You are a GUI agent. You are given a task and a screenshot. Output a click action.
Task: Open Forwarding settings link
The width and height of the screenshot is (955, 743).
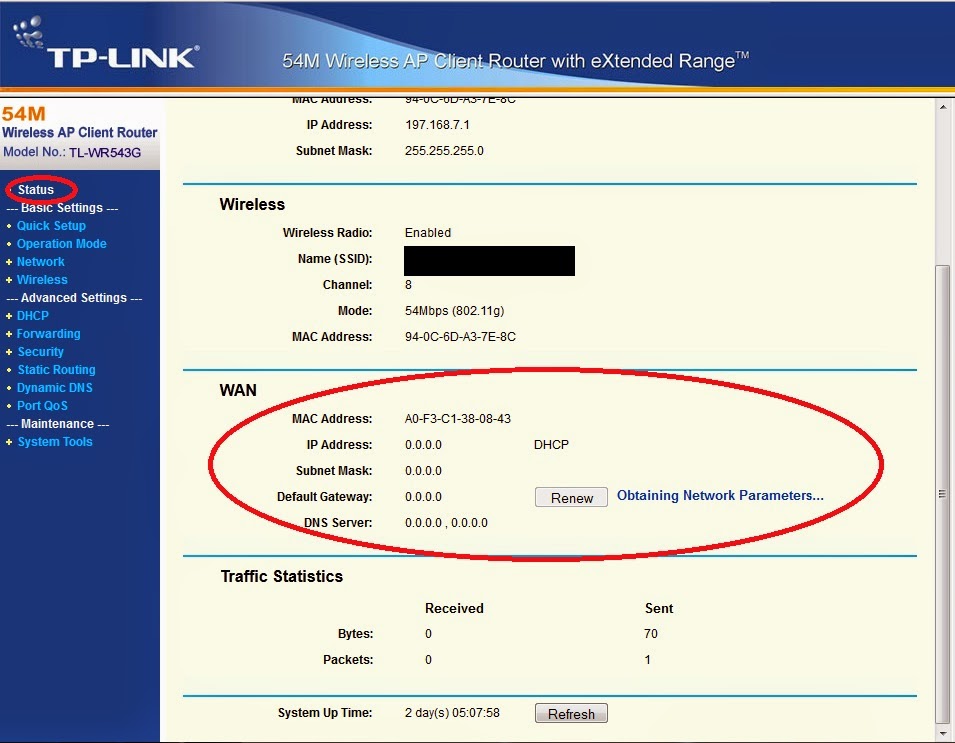(x=48, y=334)
